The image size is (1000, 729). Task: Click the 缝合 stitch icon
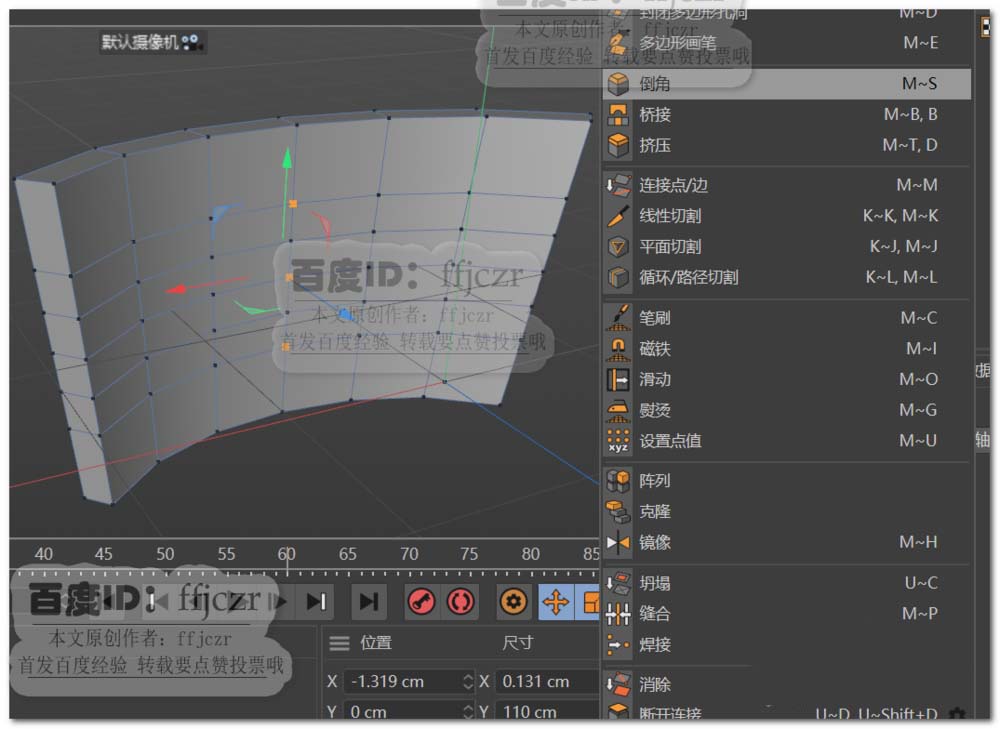(618, 614)
